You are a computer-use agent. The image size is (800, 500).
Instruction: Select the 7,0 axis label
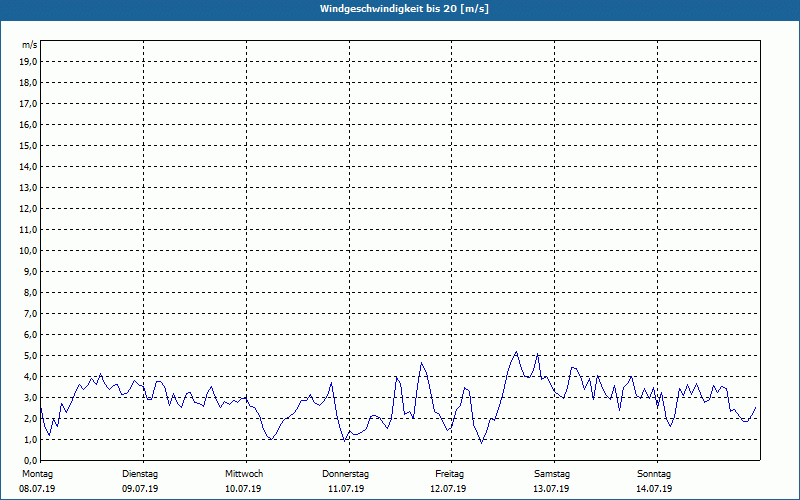(31, 314)
